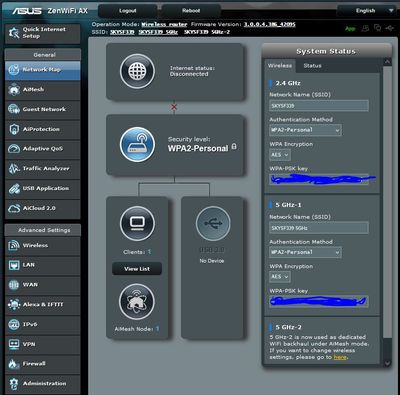400x395 pixels.
Task: Click the Wireless router operation mode link
Action: (x=164, y=24)
